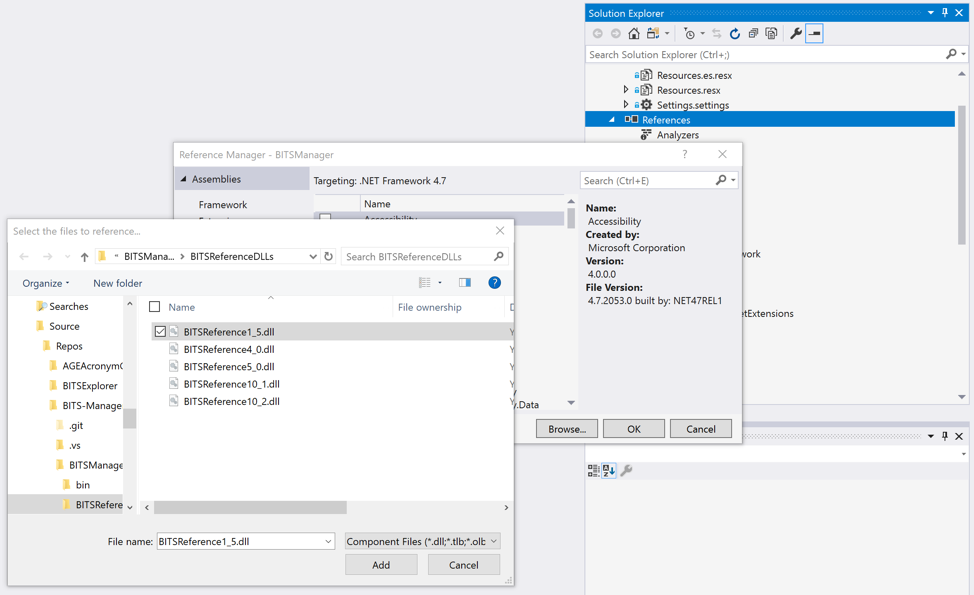
Task: Click the blue help icon in file dialog
Action: [x=494, y=283]
